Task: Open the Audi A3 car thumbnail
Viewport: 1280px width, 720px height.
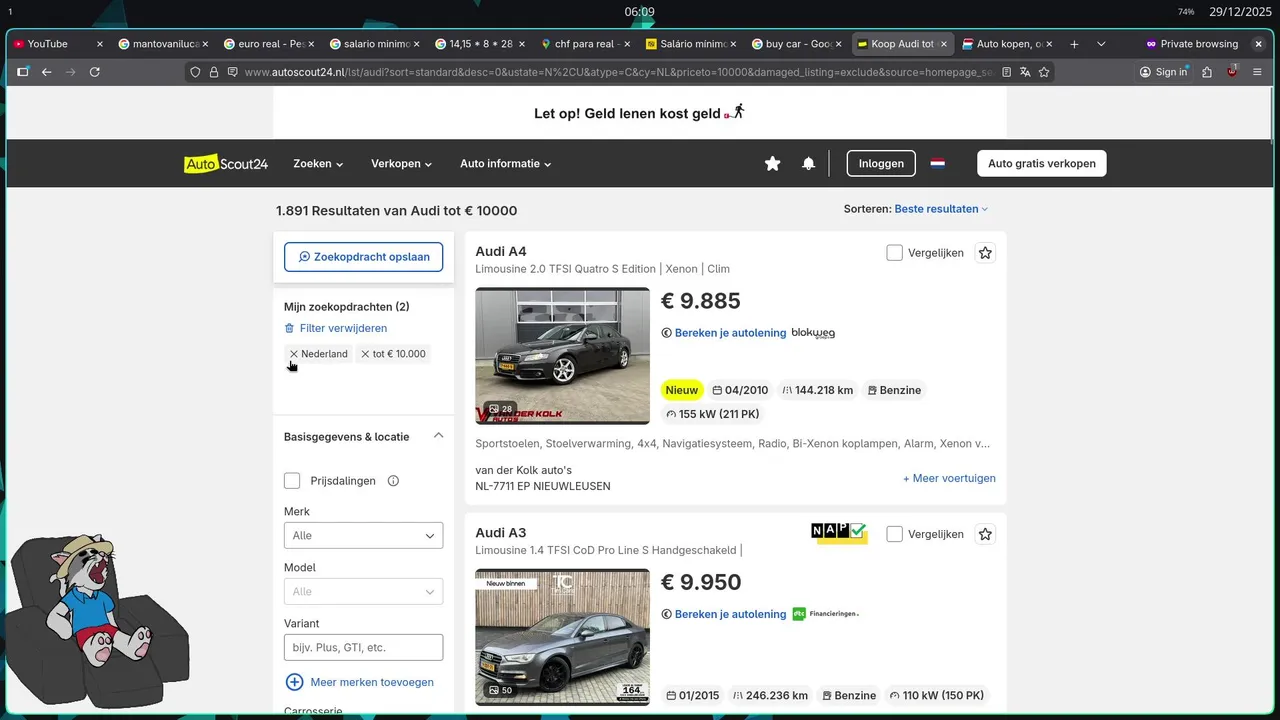Action: [x=562, y=637]
